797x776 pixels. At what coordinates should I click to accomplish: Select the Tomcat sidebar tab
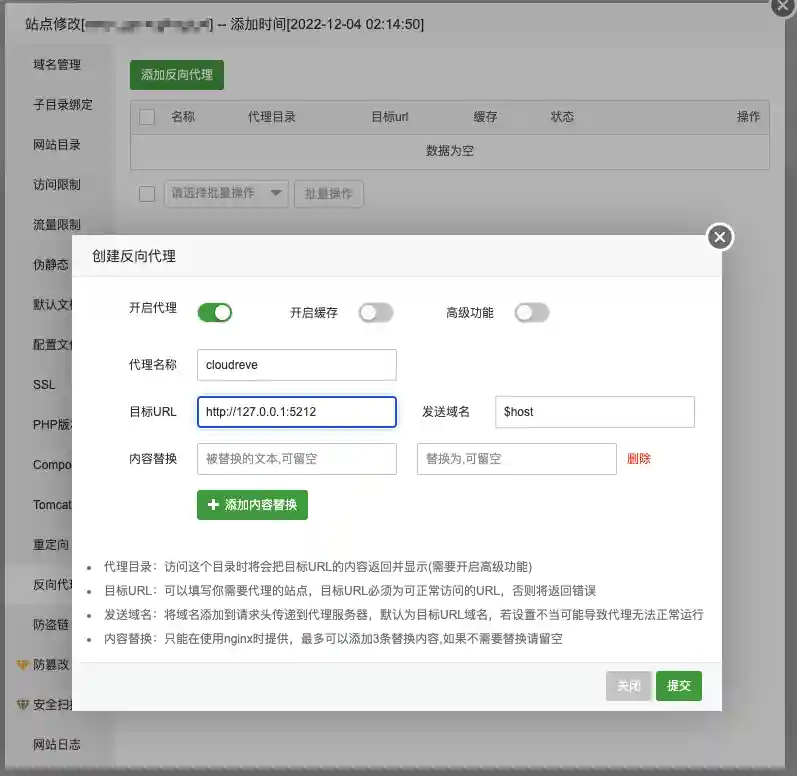point(52,505)
